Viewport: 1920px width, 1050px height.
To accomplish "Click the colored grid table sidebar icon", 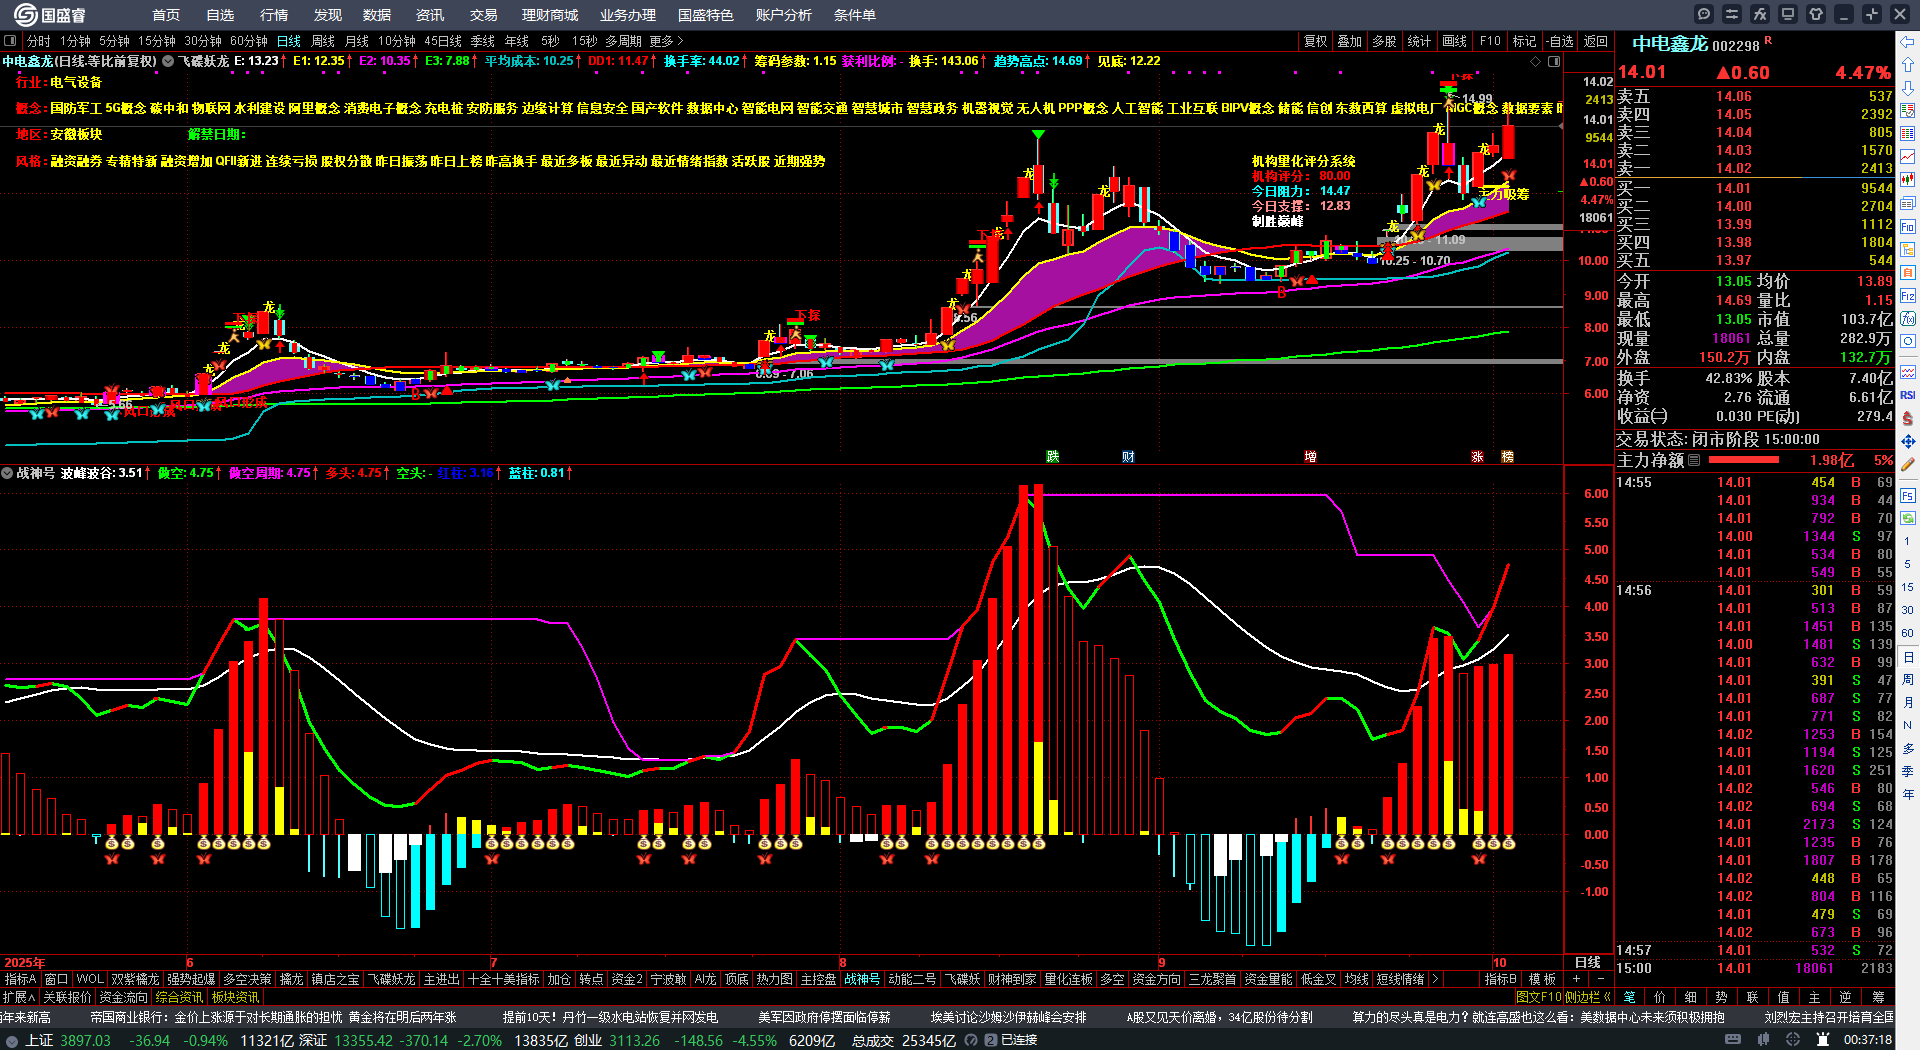I will click(1908, 134).
